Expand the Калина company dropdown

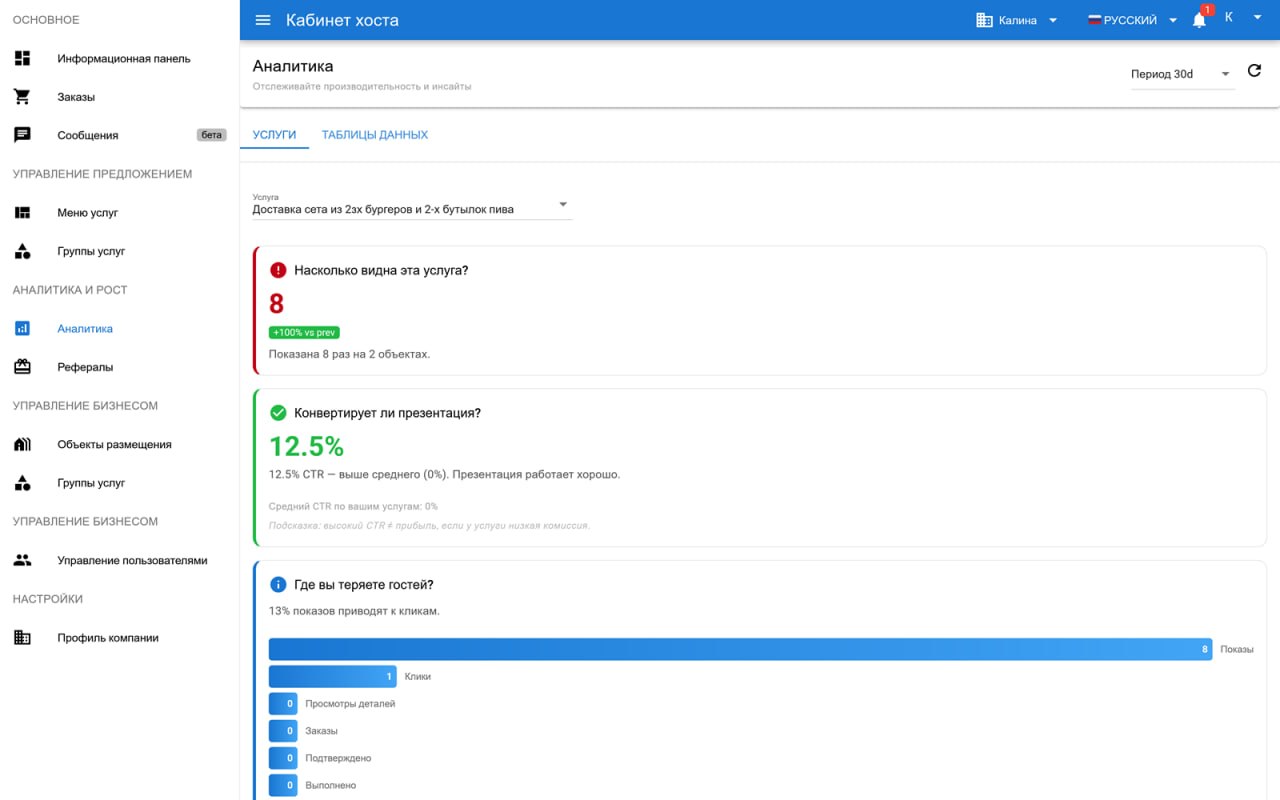pos(1017,20)
